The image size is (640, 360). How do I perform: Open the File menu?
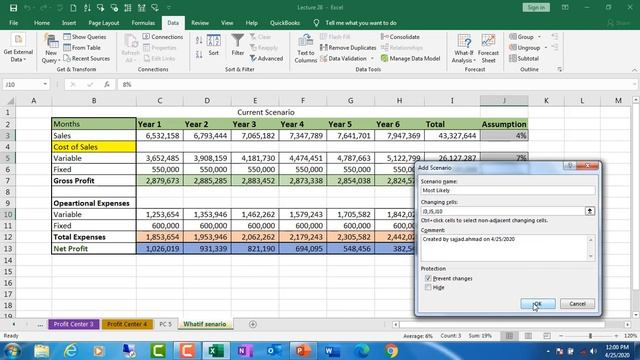click(13, 23)
